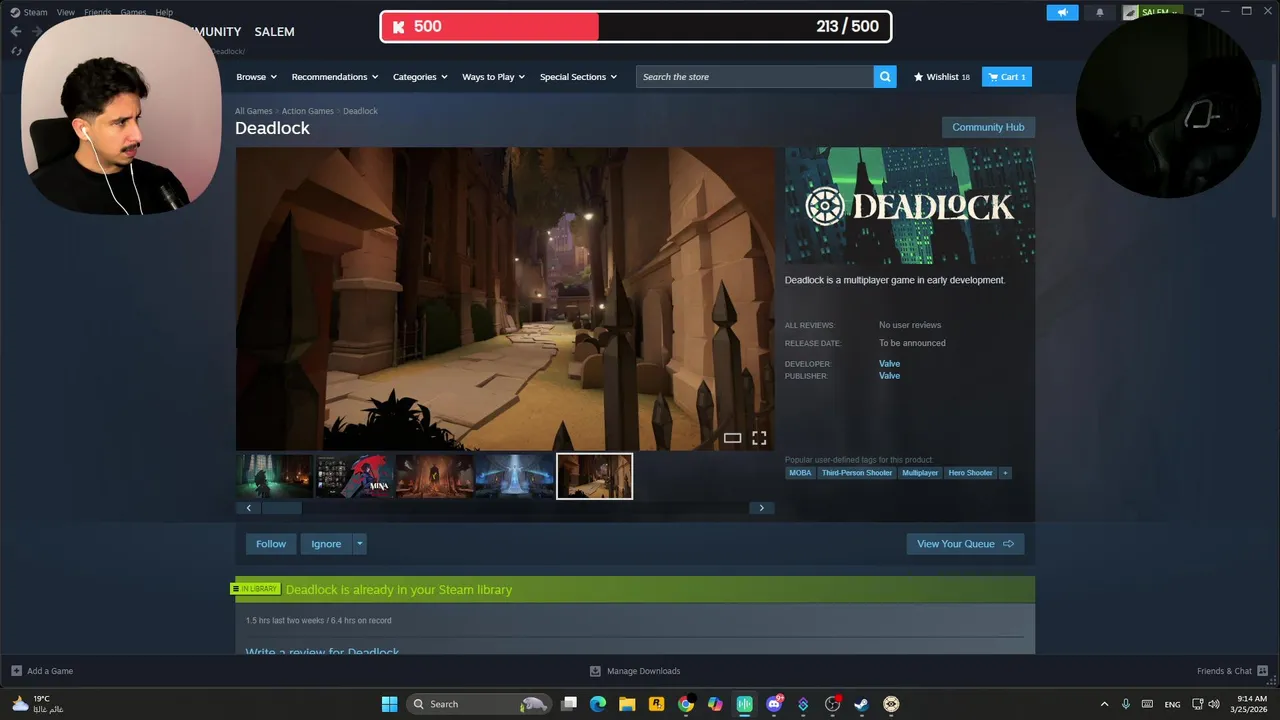
Task: Click the Windows taskbar Search box
Action: pos(479,704)
